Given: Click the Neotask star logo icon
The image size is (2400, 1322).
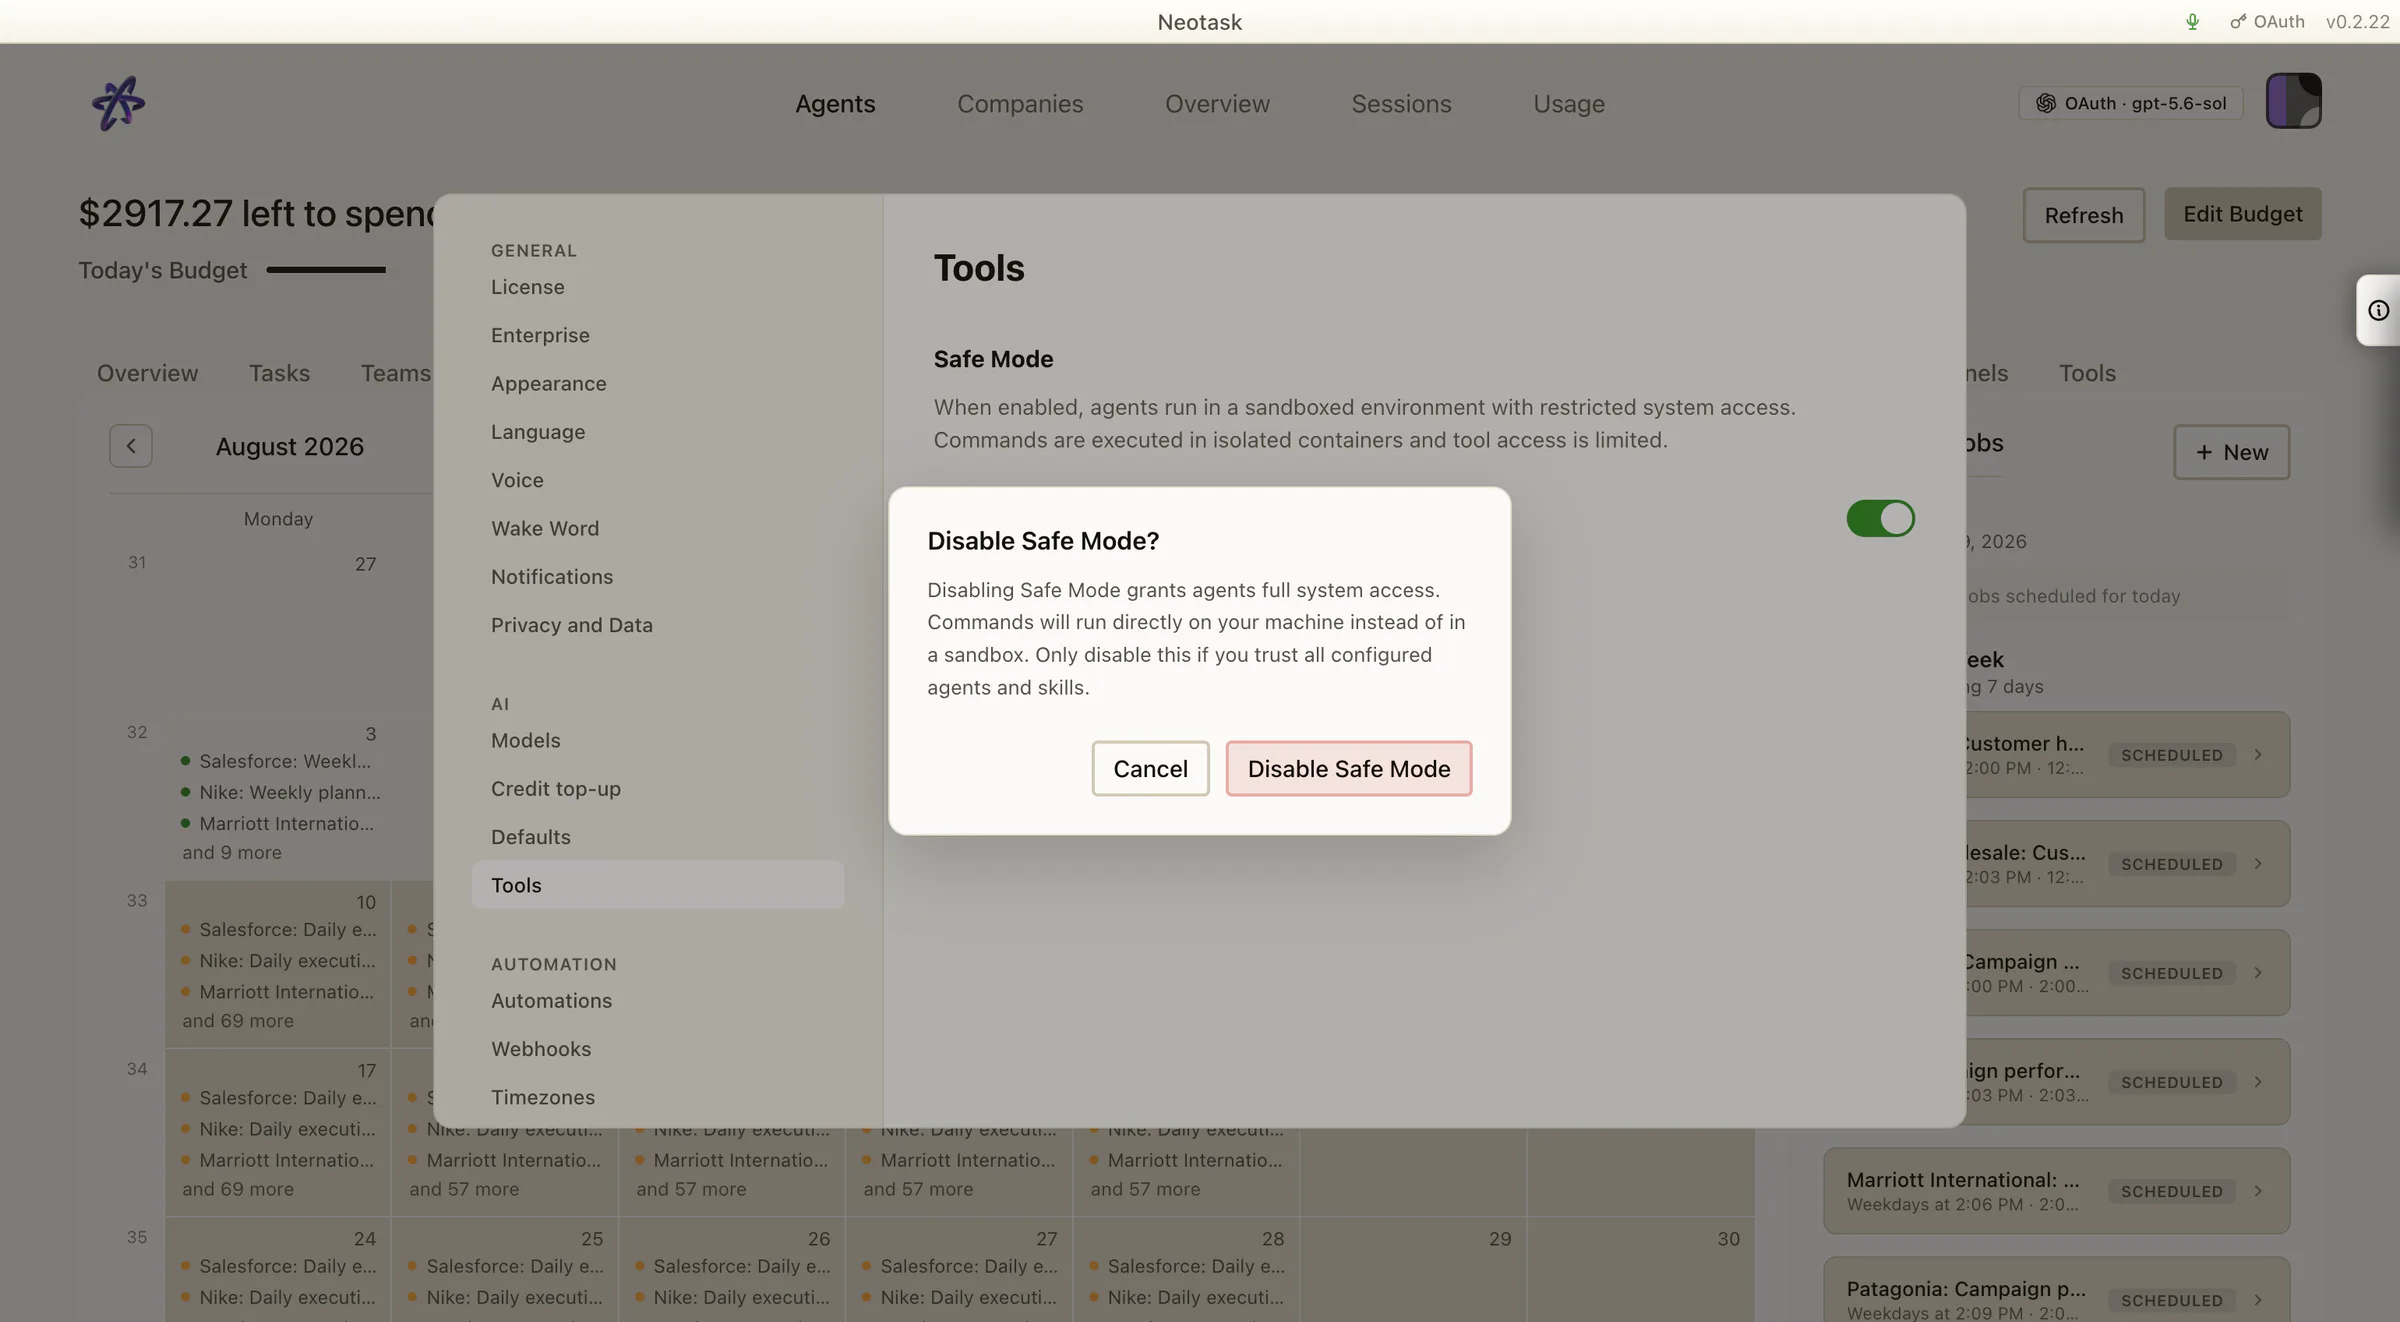Looking at the screenshot, I should click(x=118, y=103).
